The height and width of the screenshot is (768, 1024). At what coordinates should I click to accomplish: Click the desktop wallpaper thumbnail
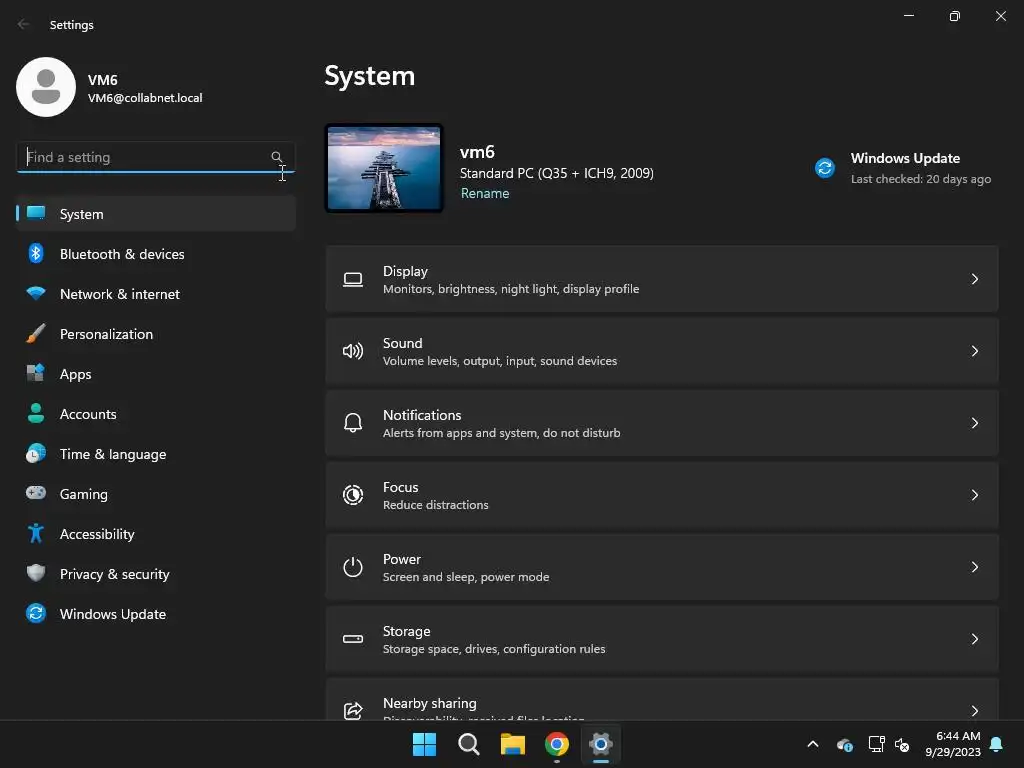(384, 168)
